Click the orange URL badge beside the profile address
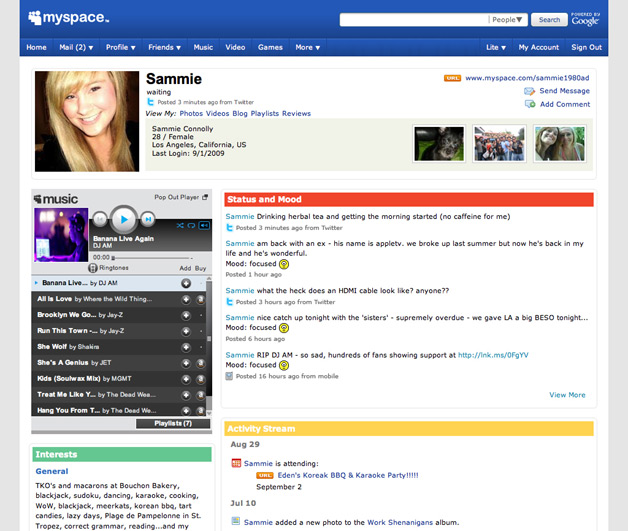 point(452,78)
